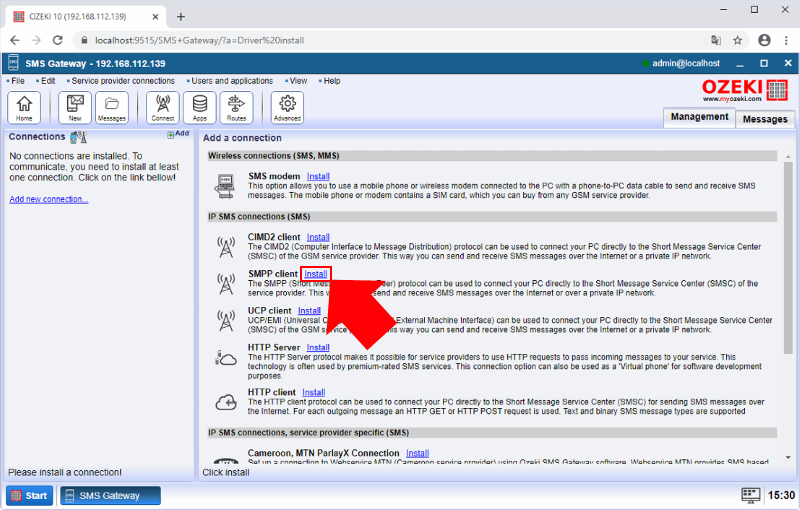Click the HTTP client cloud icon

click(226, 402)
